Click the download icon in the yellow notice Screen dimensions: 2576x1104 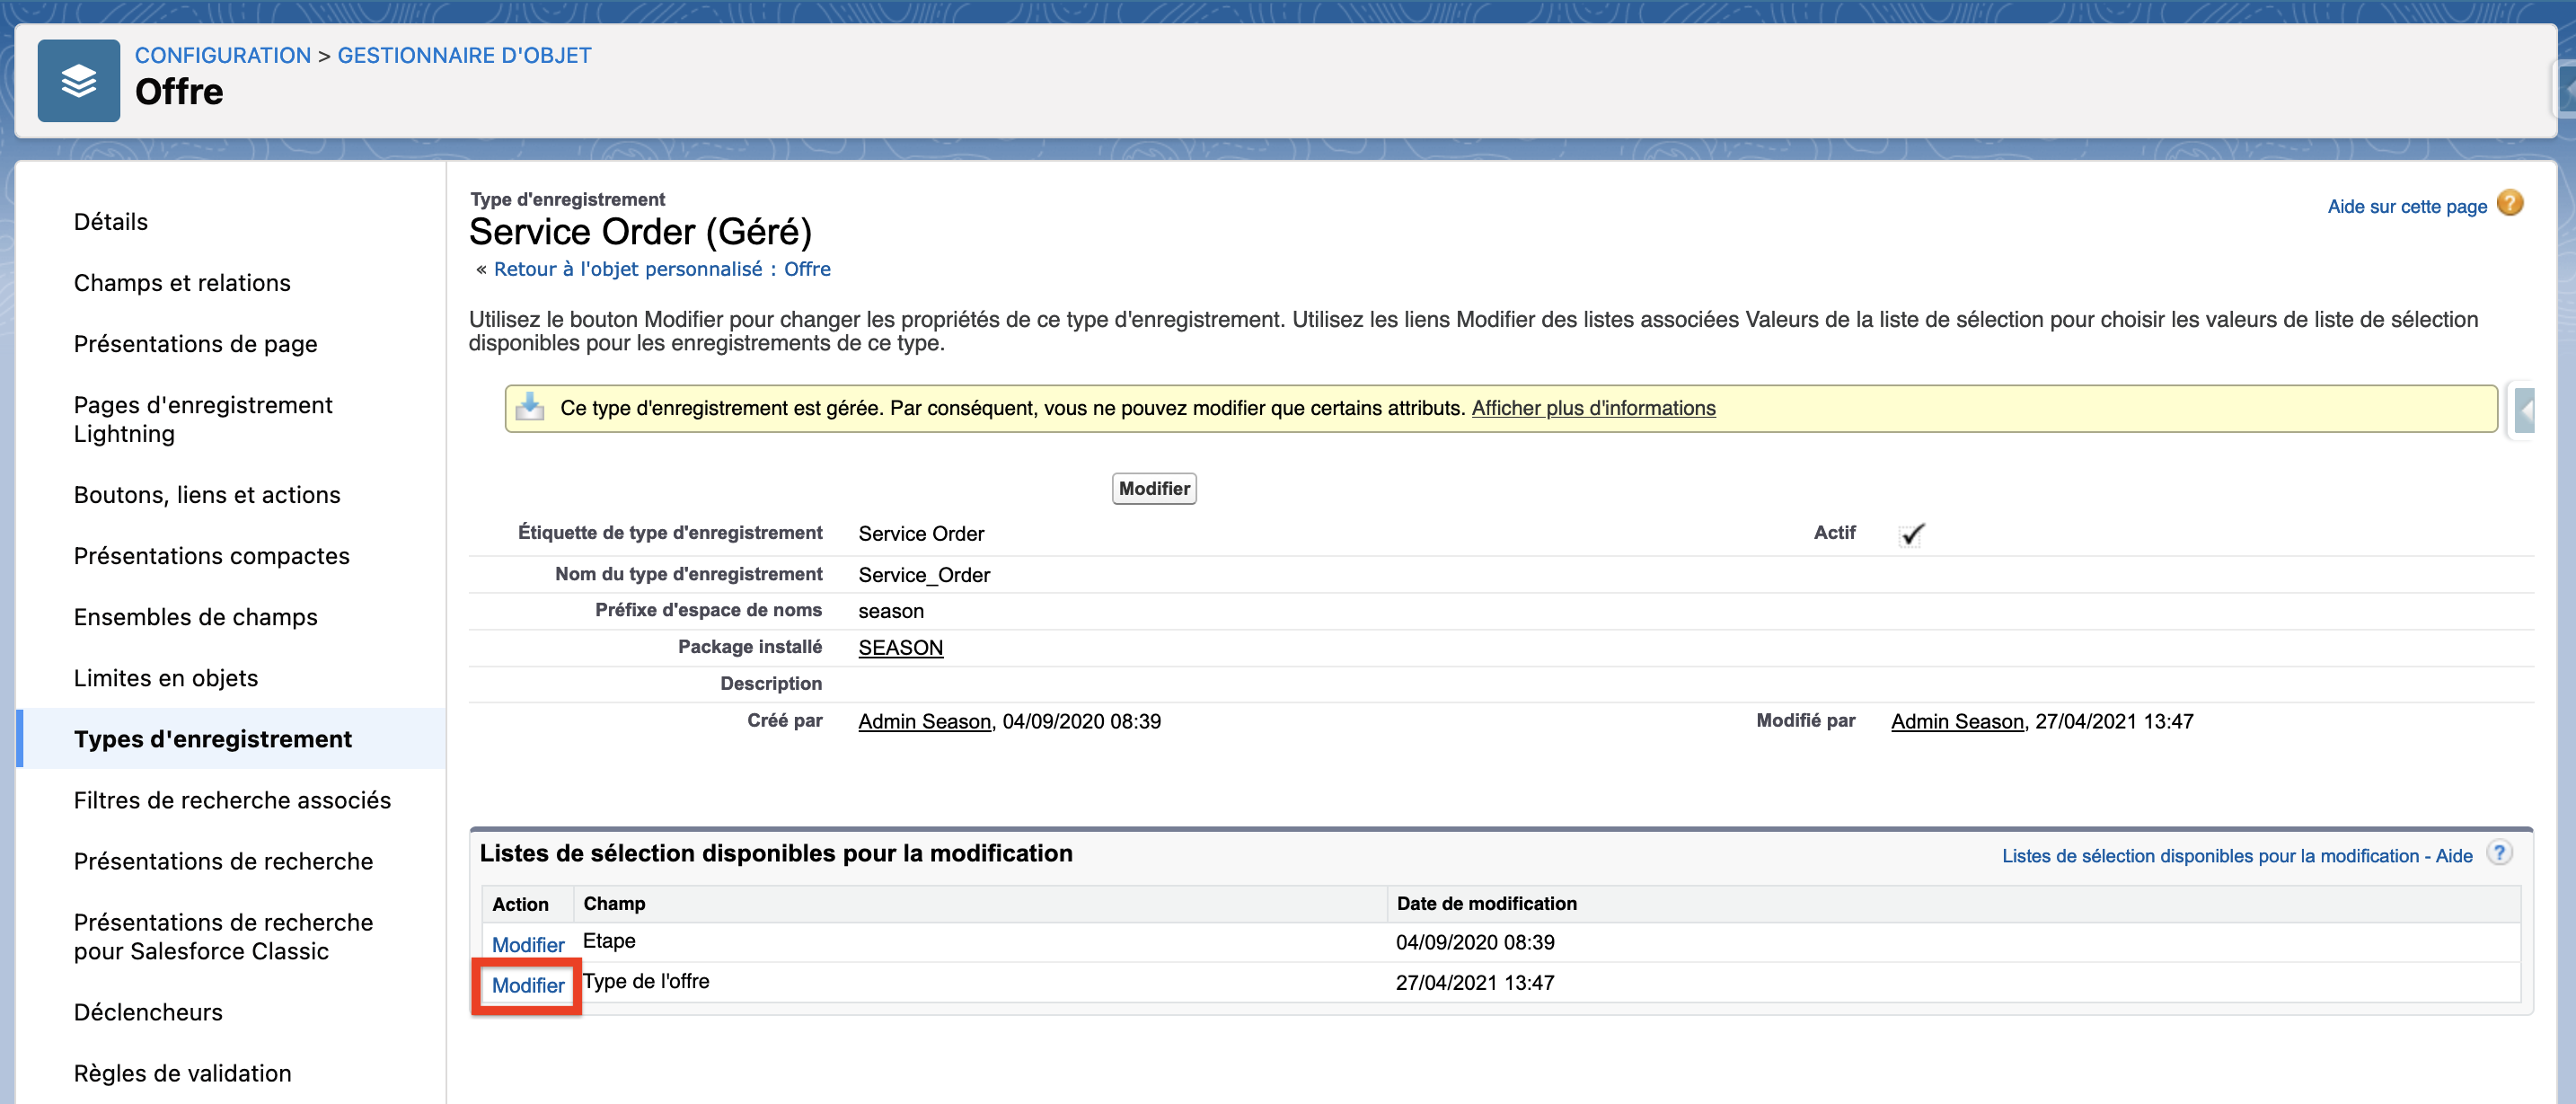pos(530,407)
